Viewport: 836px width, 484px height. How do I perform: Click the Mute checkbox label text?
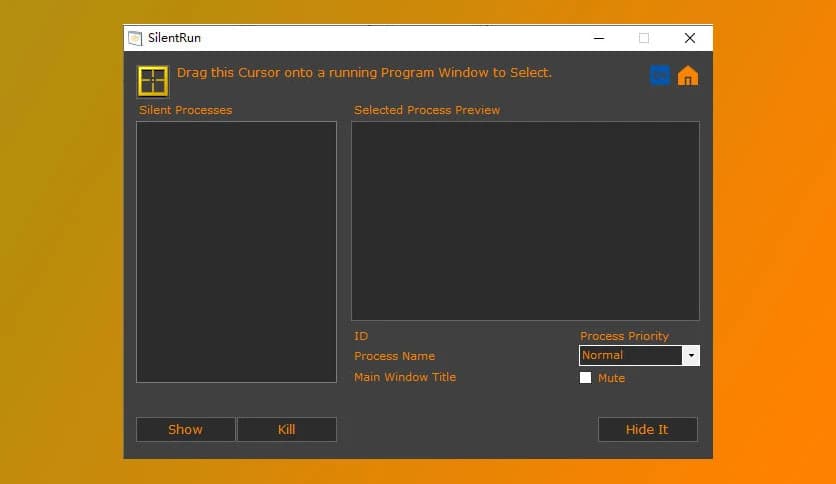611,378
